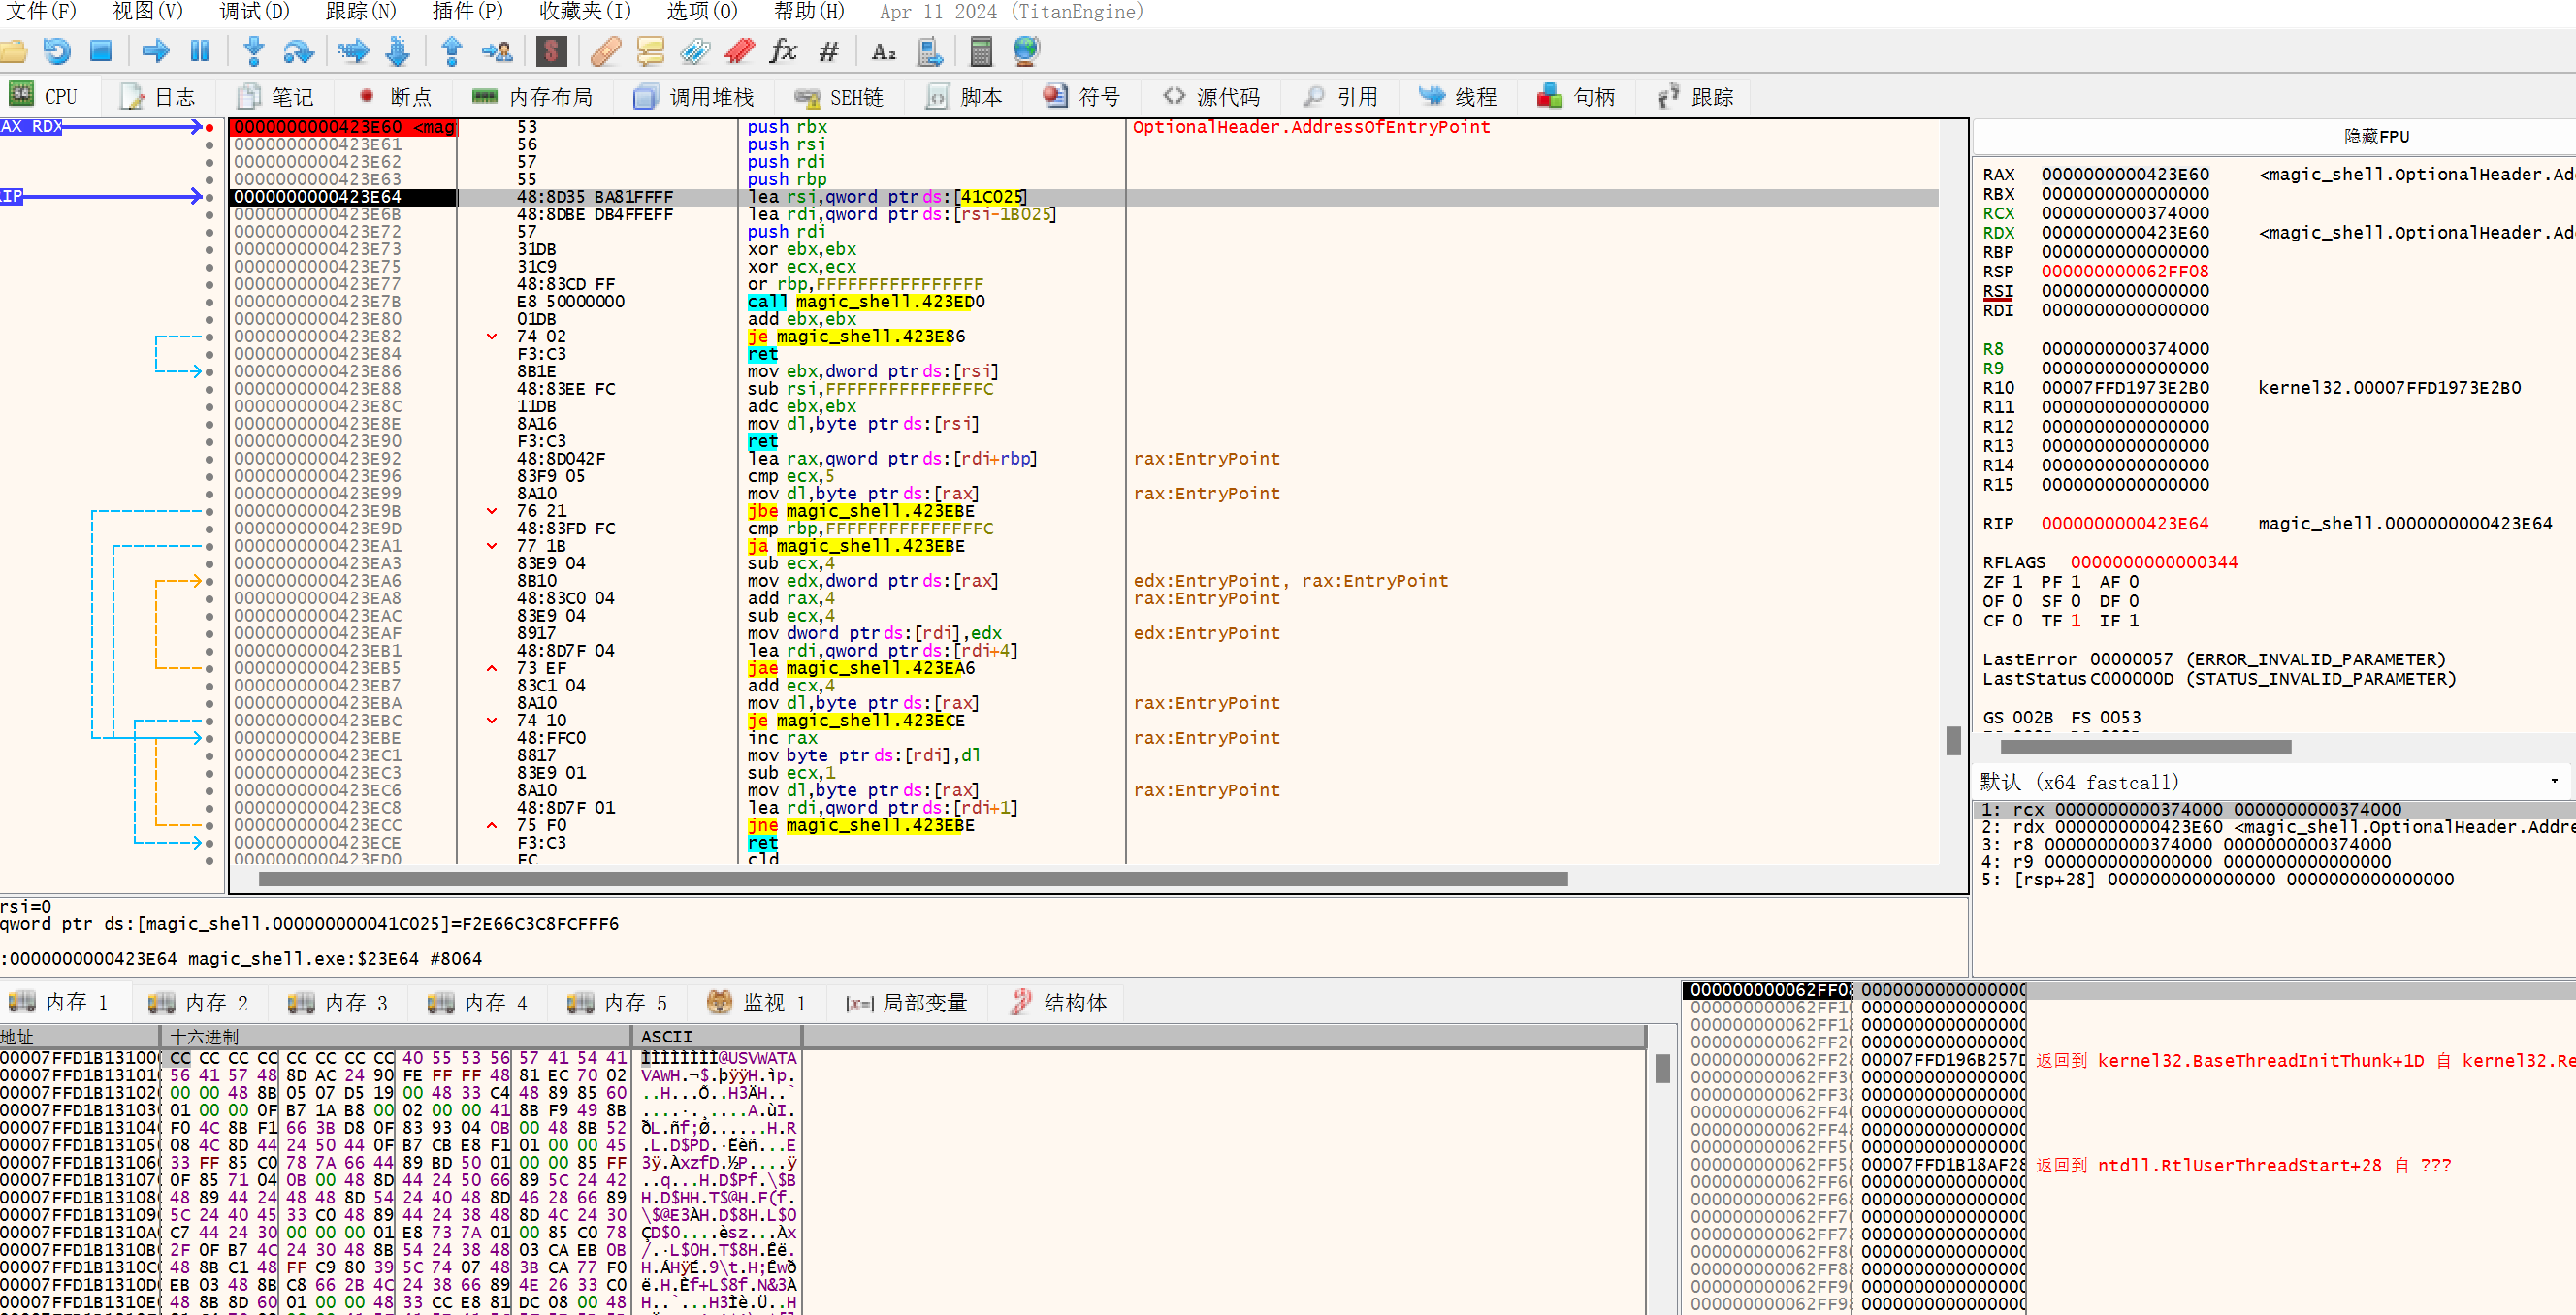Image resolution: width=2576 pixels, height=1315 pixels.
Task: Toggle breakpoint at address 423E60
Action: click(x=209, y=128)
